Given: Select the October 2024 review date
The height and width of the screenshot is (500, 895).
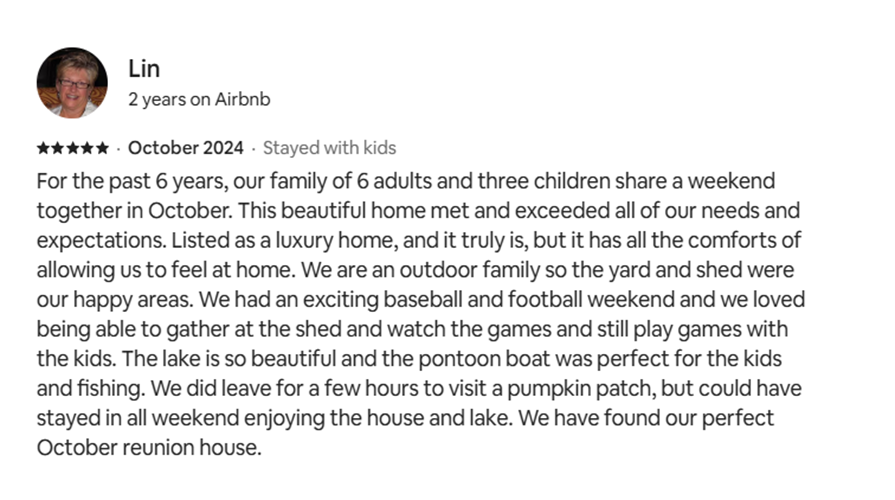Looking at the screenshot, I should [186, 148].
